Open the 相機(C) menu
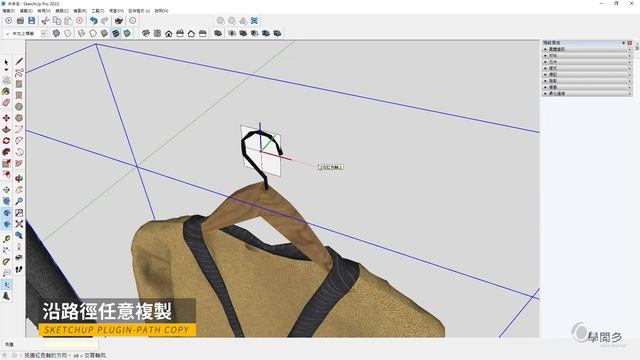 62,11
